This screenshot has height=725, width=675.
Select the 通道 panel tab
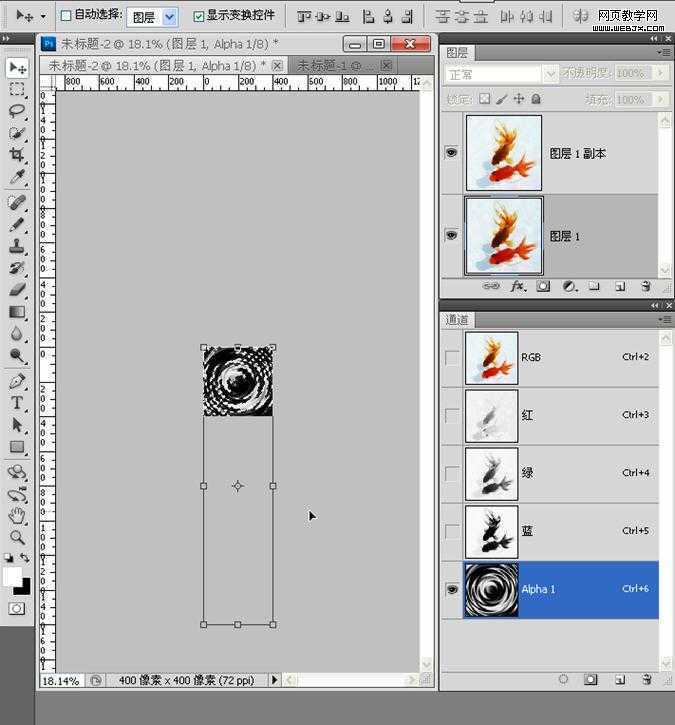pos(457,319)
